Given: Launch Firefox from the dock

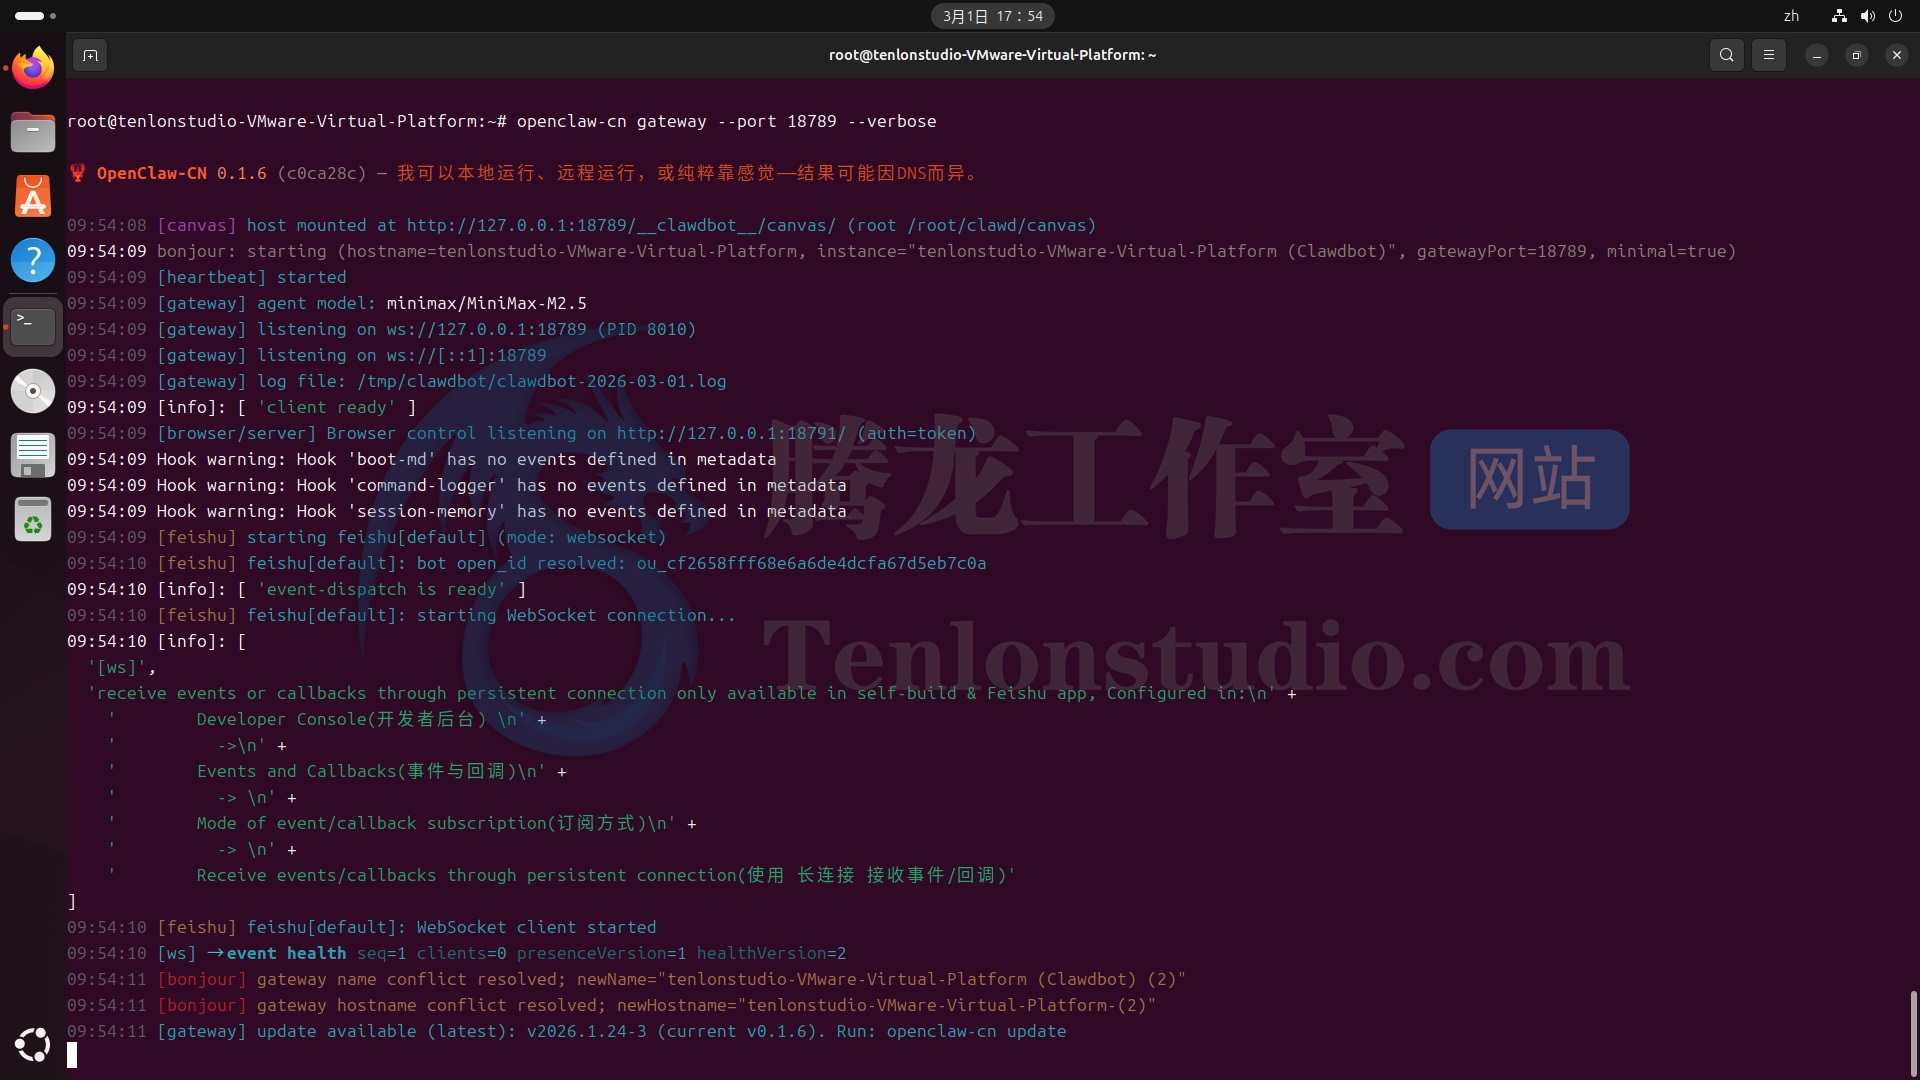Looking at the screenshot, I should point(33,68).
